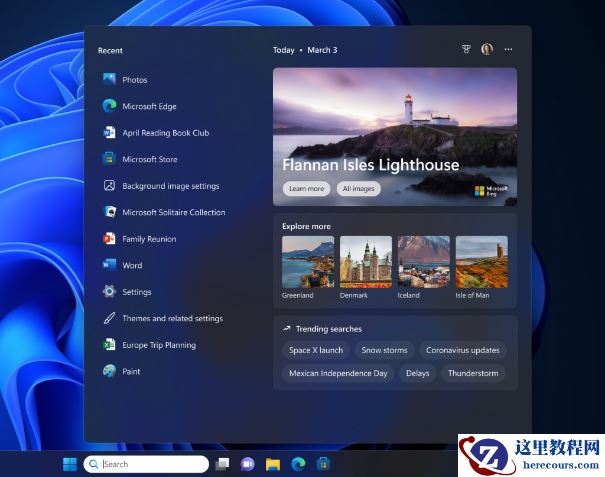The image size is (605, 477).
Task: Click the Microsoft Store icon in Recent list
Action: click(109, 159)
